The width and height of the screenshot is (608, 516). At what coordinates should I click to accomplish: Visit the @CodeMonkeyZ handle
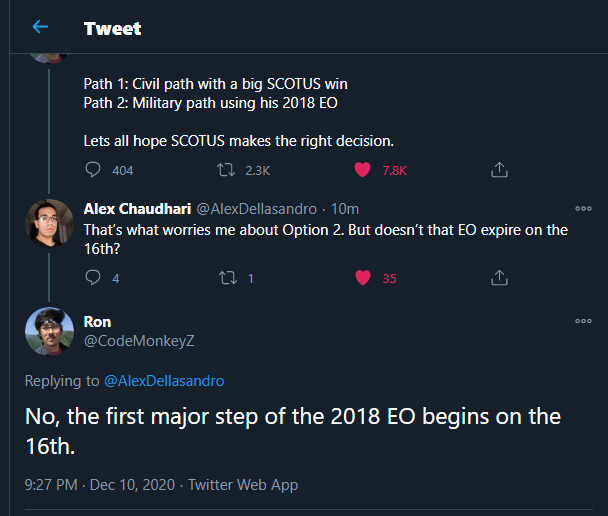click(x=139, y=340)
